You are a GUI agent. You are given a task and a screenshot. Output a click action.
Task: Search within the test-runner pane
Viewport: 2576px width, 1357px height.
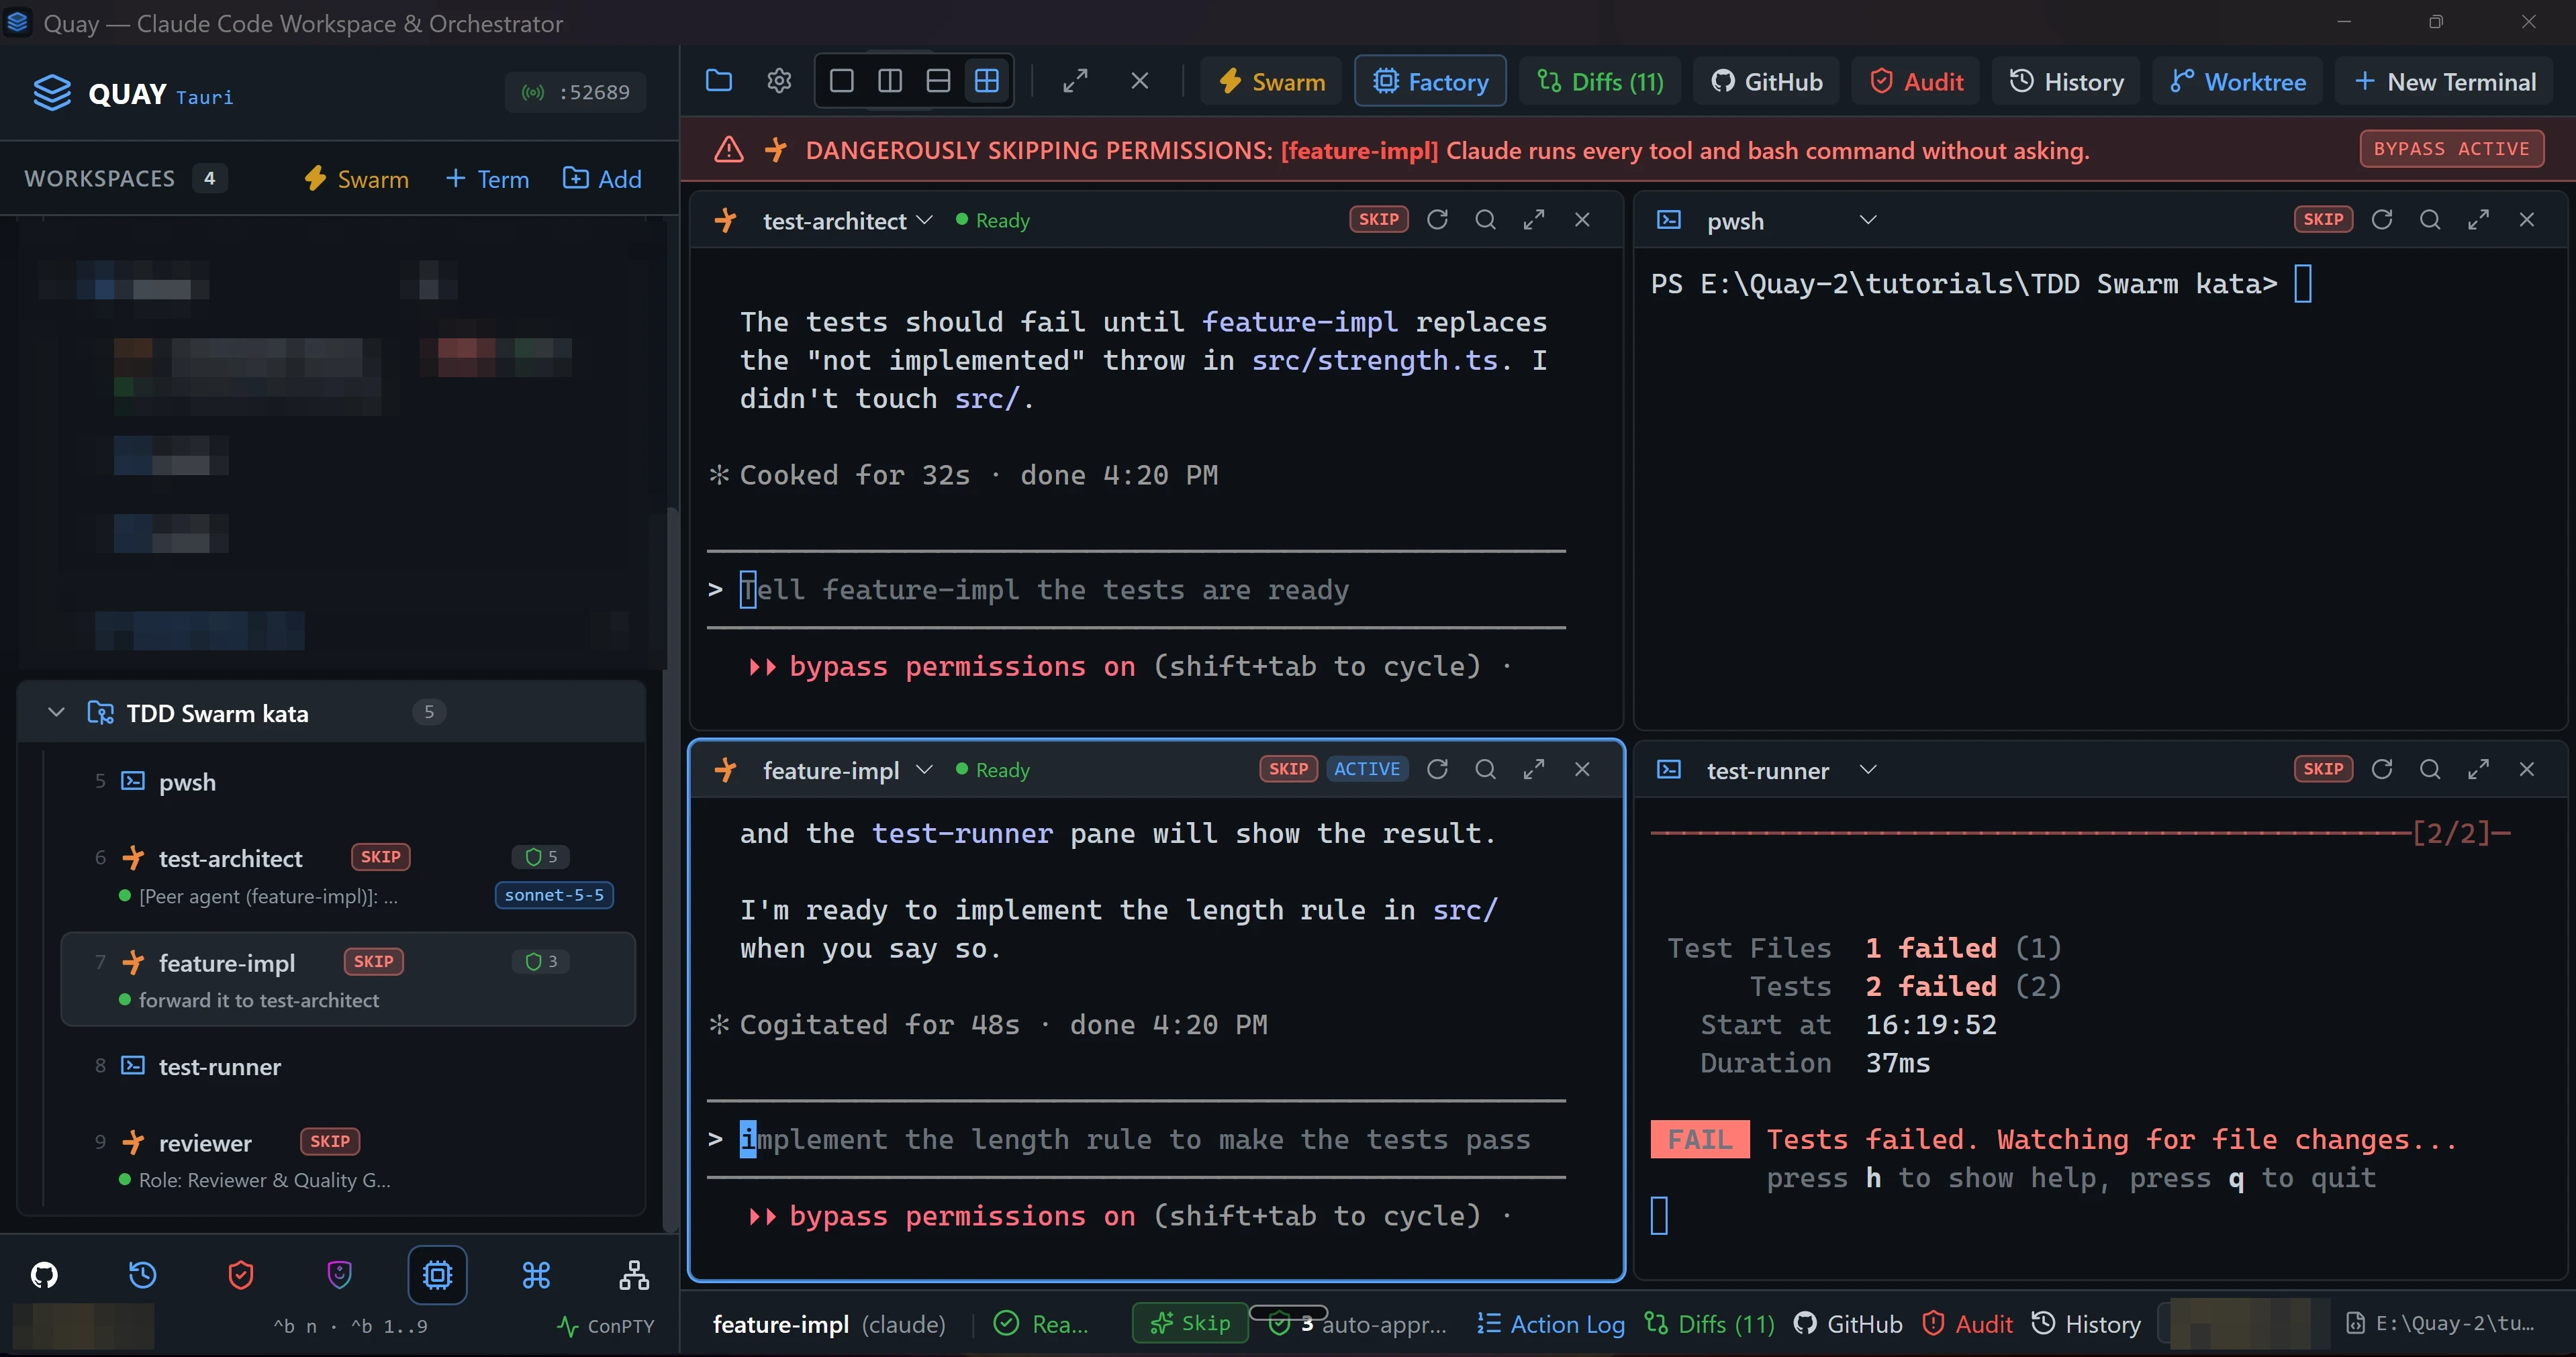coord(2430,769)
